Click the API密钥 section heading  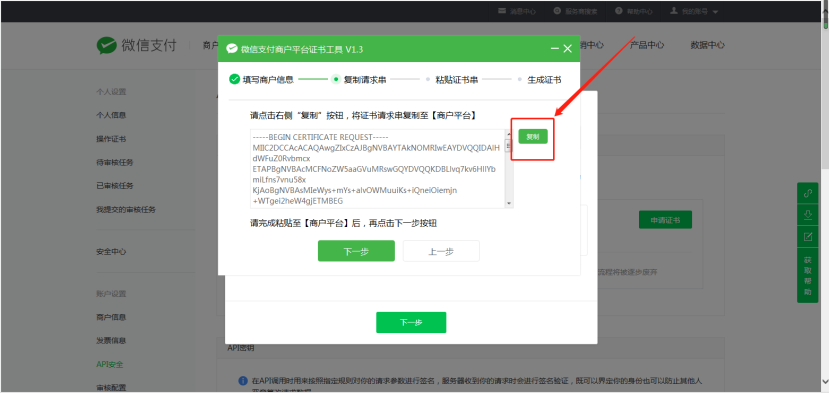[241, 348]
